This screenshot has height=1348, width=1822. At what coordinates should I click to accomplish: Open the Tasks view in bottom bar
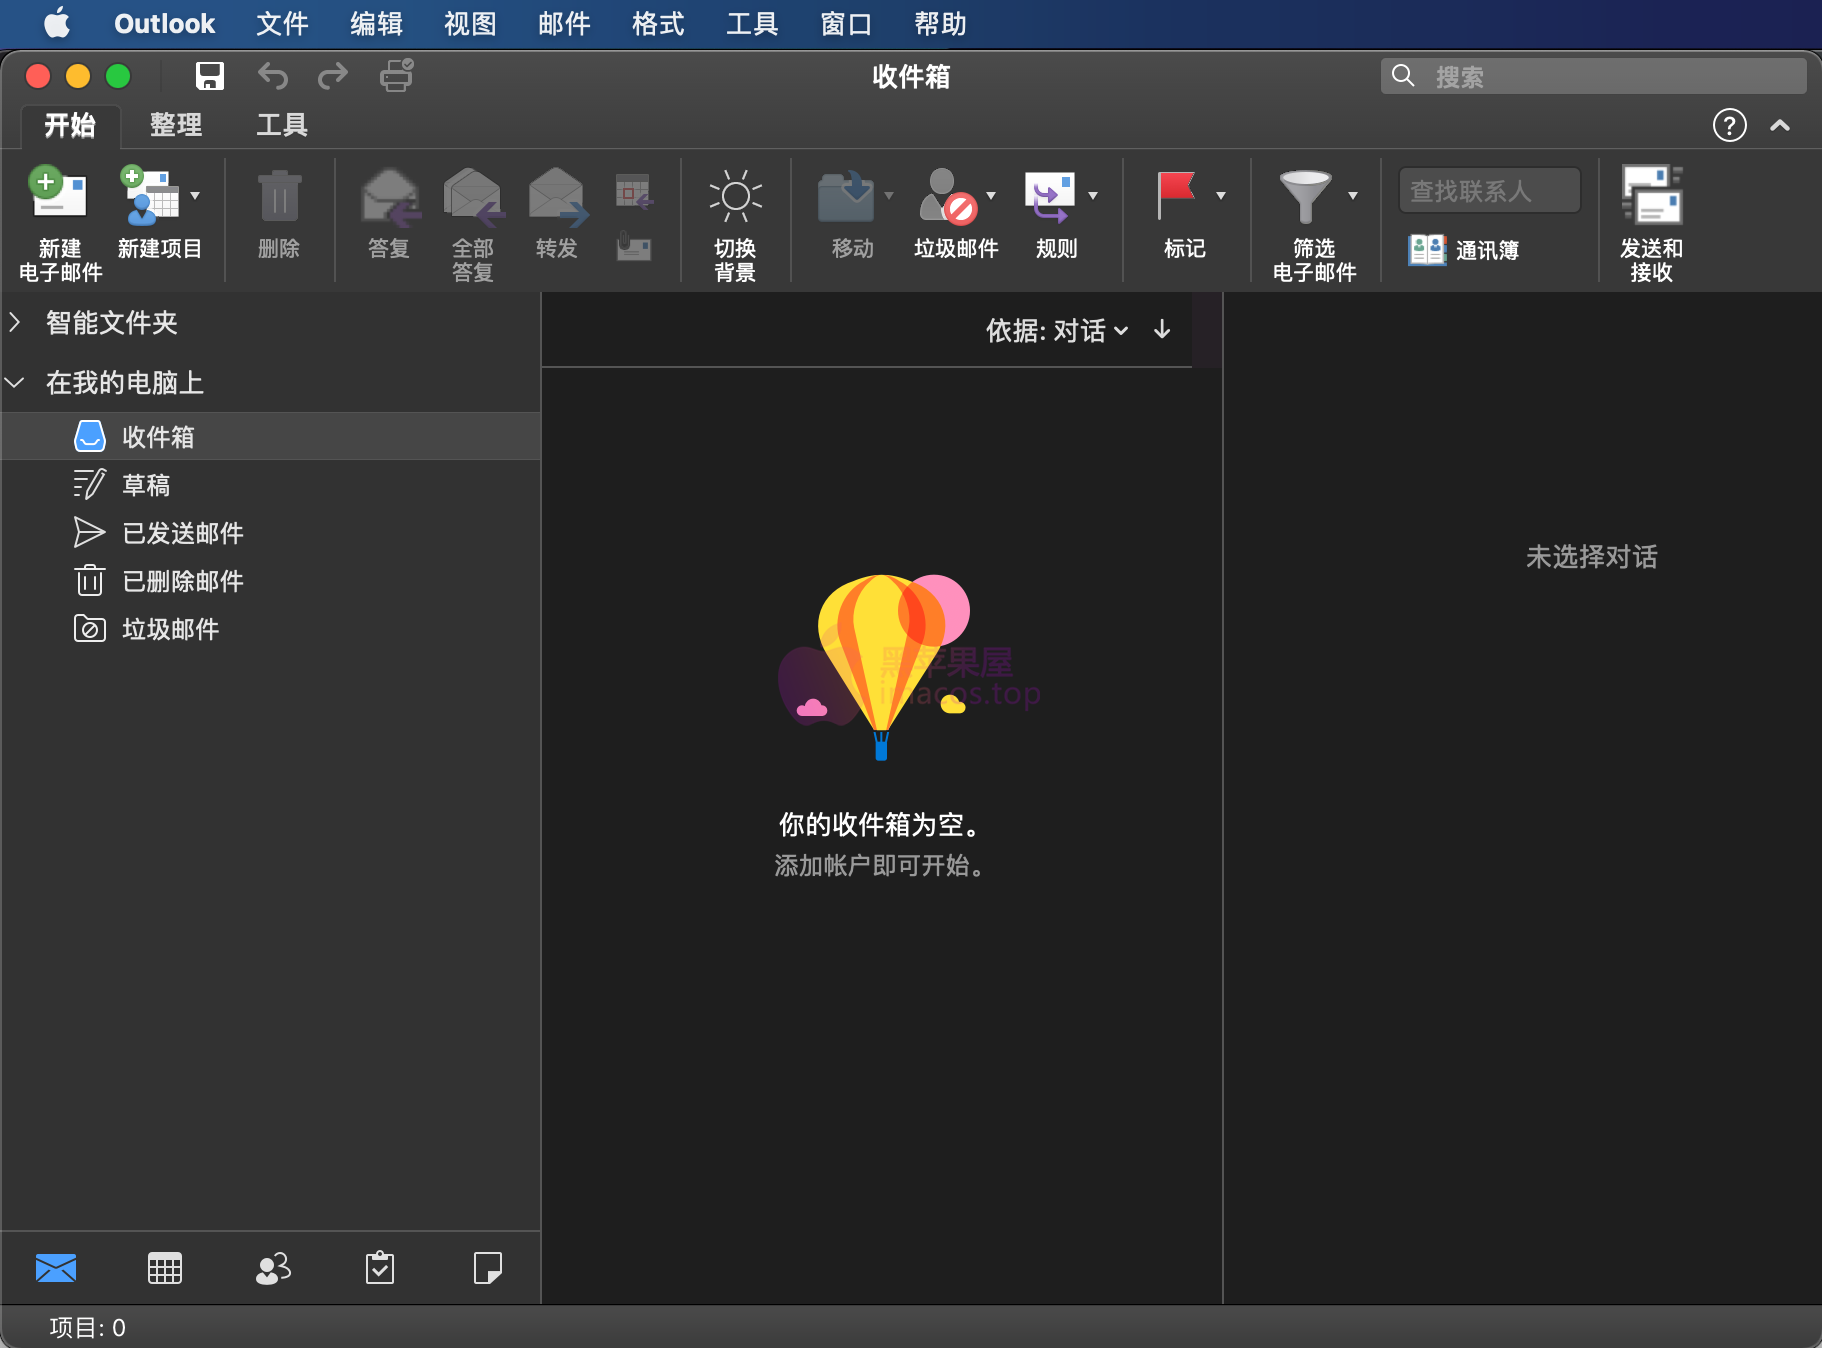[380, 1268]
